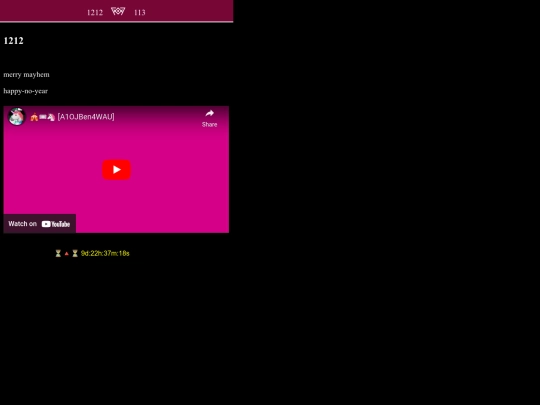Screen dimensions: 540x405
Task: Open the 113 link in the header
Action: click(x=139, y=13)
